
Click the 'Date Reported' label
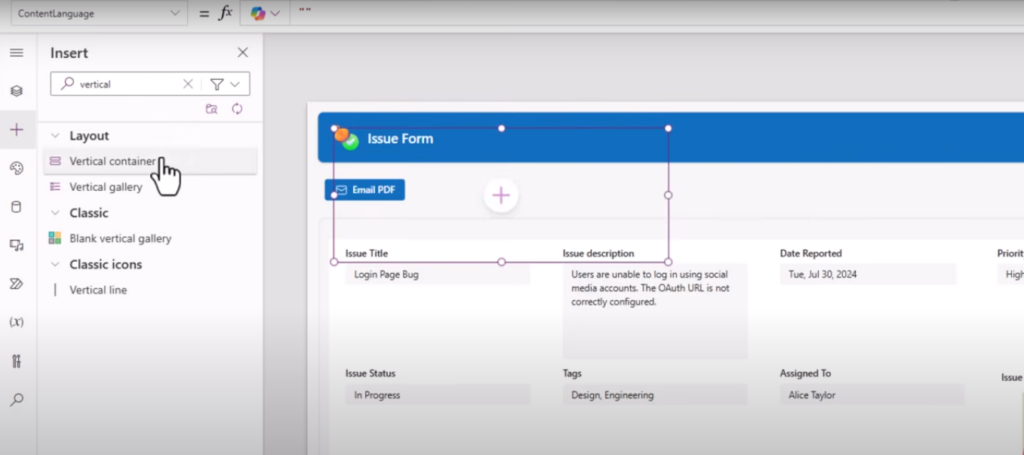click(810, 253)
